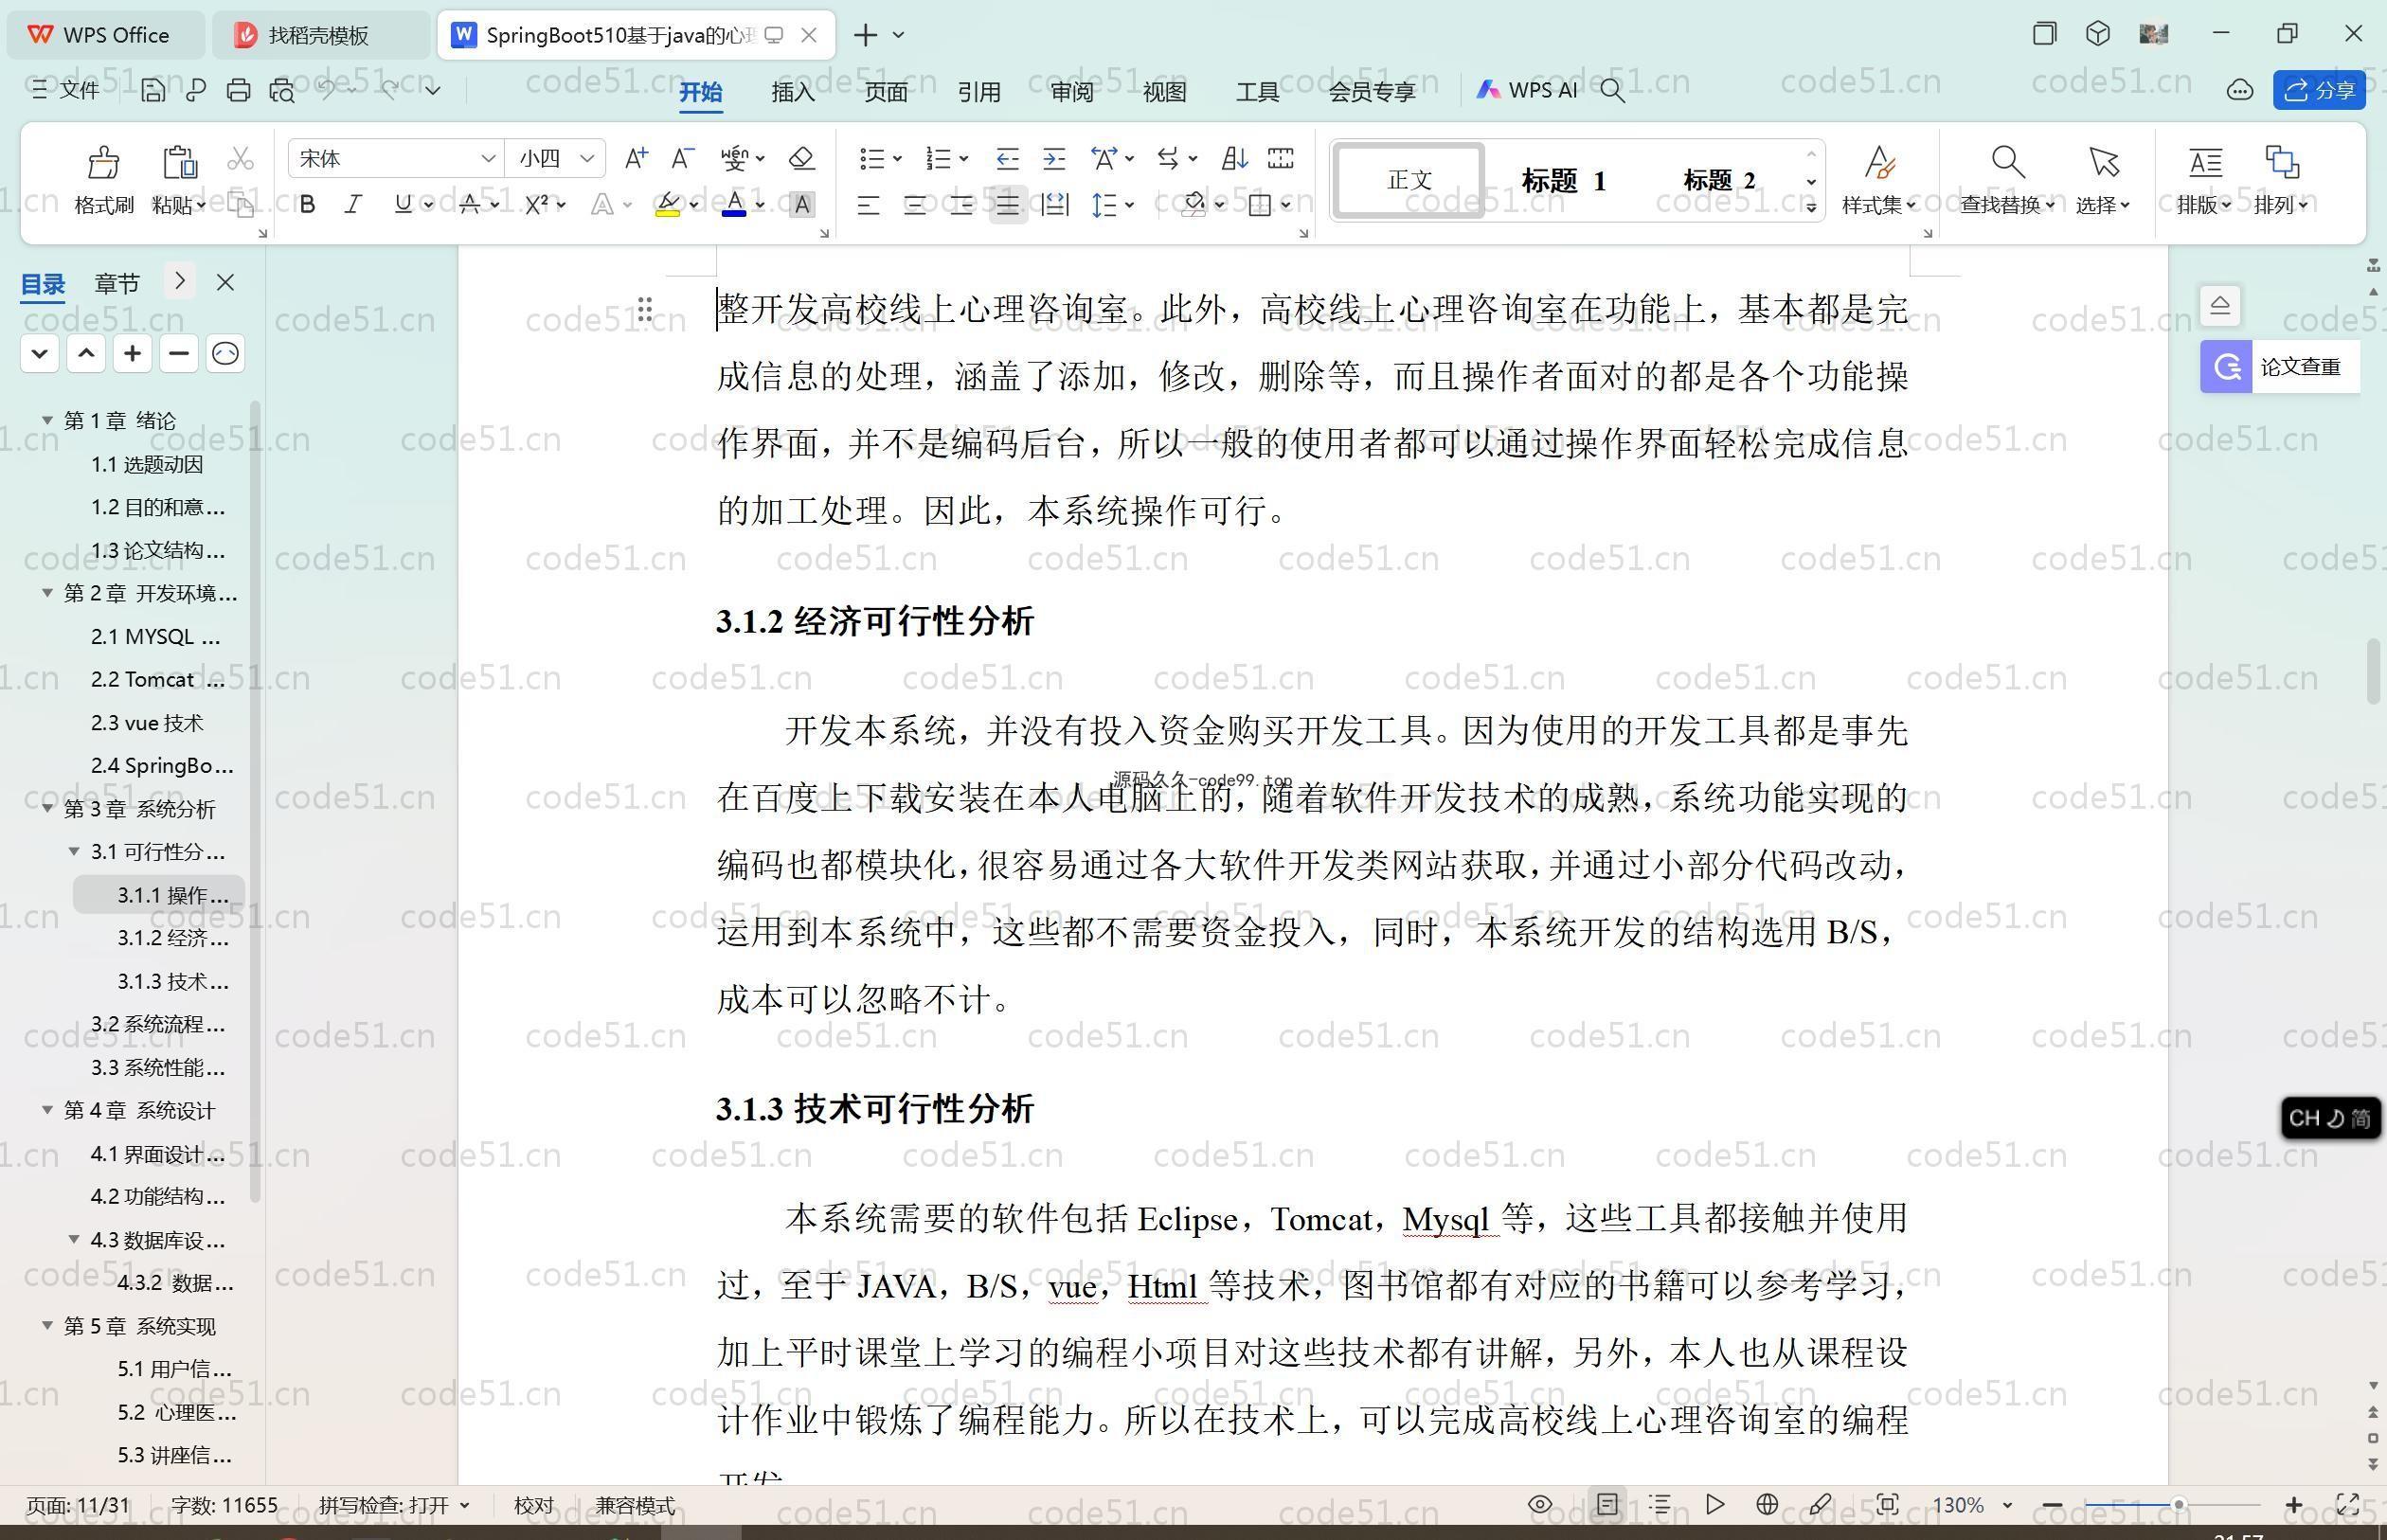Click the Print Preview icon
This screenshot has width=2387, height=1540.
click(282, 90)
